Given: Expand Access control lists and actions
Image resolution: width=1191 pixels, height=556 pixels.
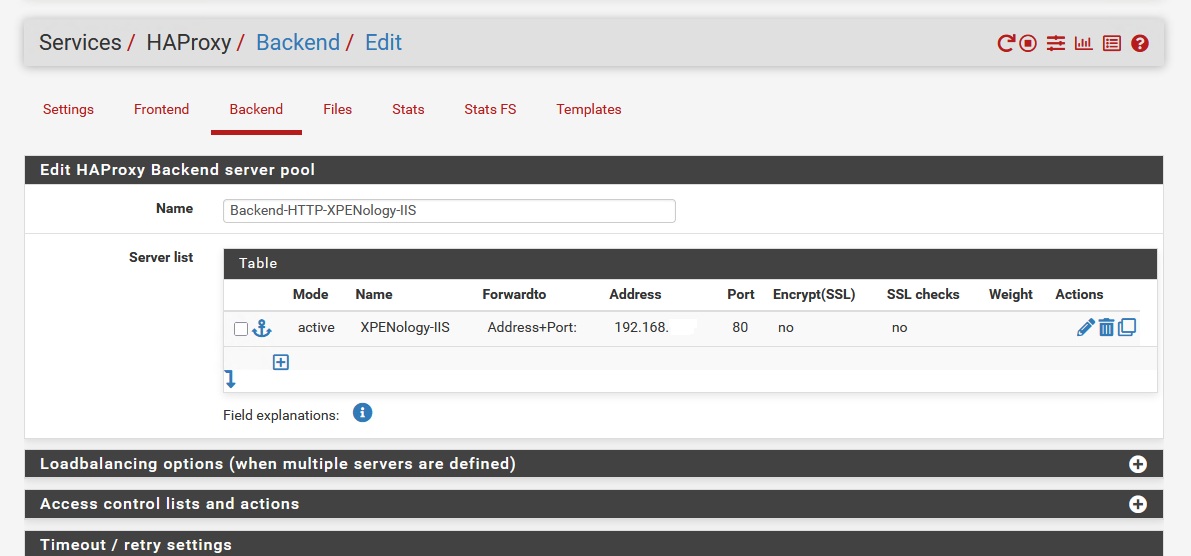Looking at the screenshot, I should click(x=1137, y=504).
